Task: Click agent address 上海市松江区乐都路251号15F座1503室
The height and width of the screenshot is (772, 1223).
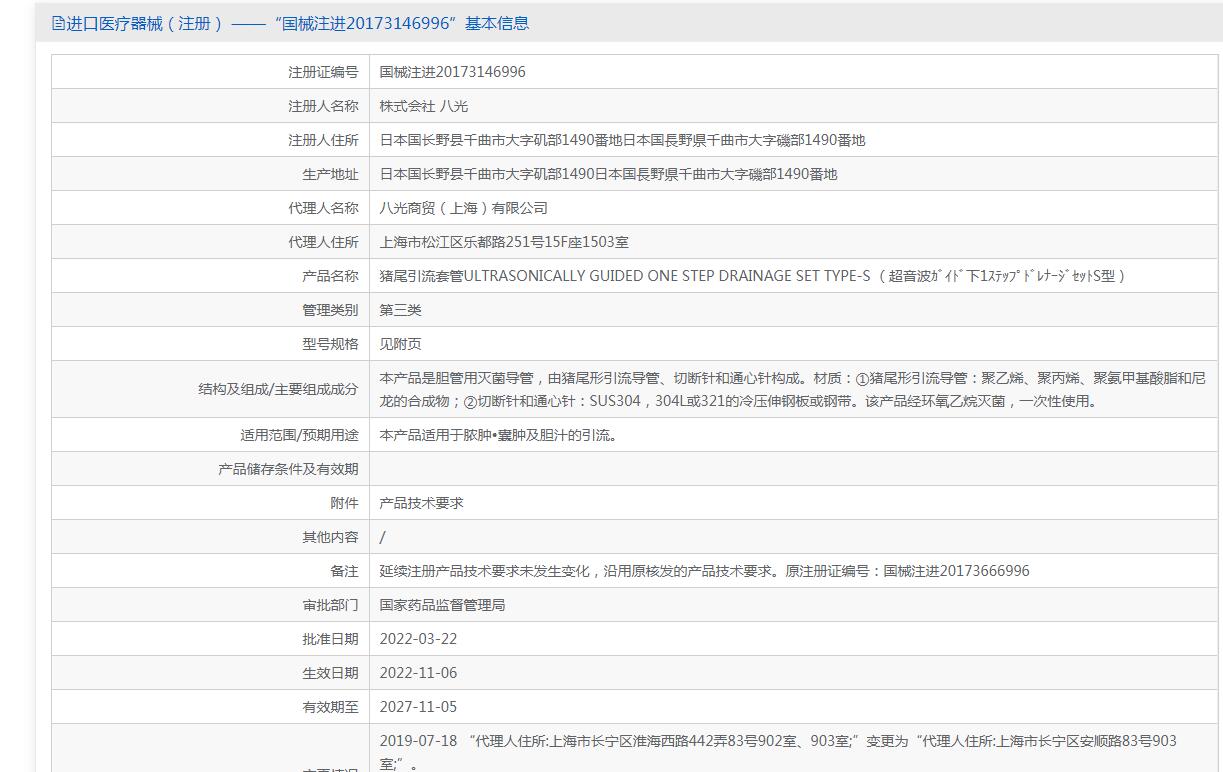Action: tap(504, 242)
